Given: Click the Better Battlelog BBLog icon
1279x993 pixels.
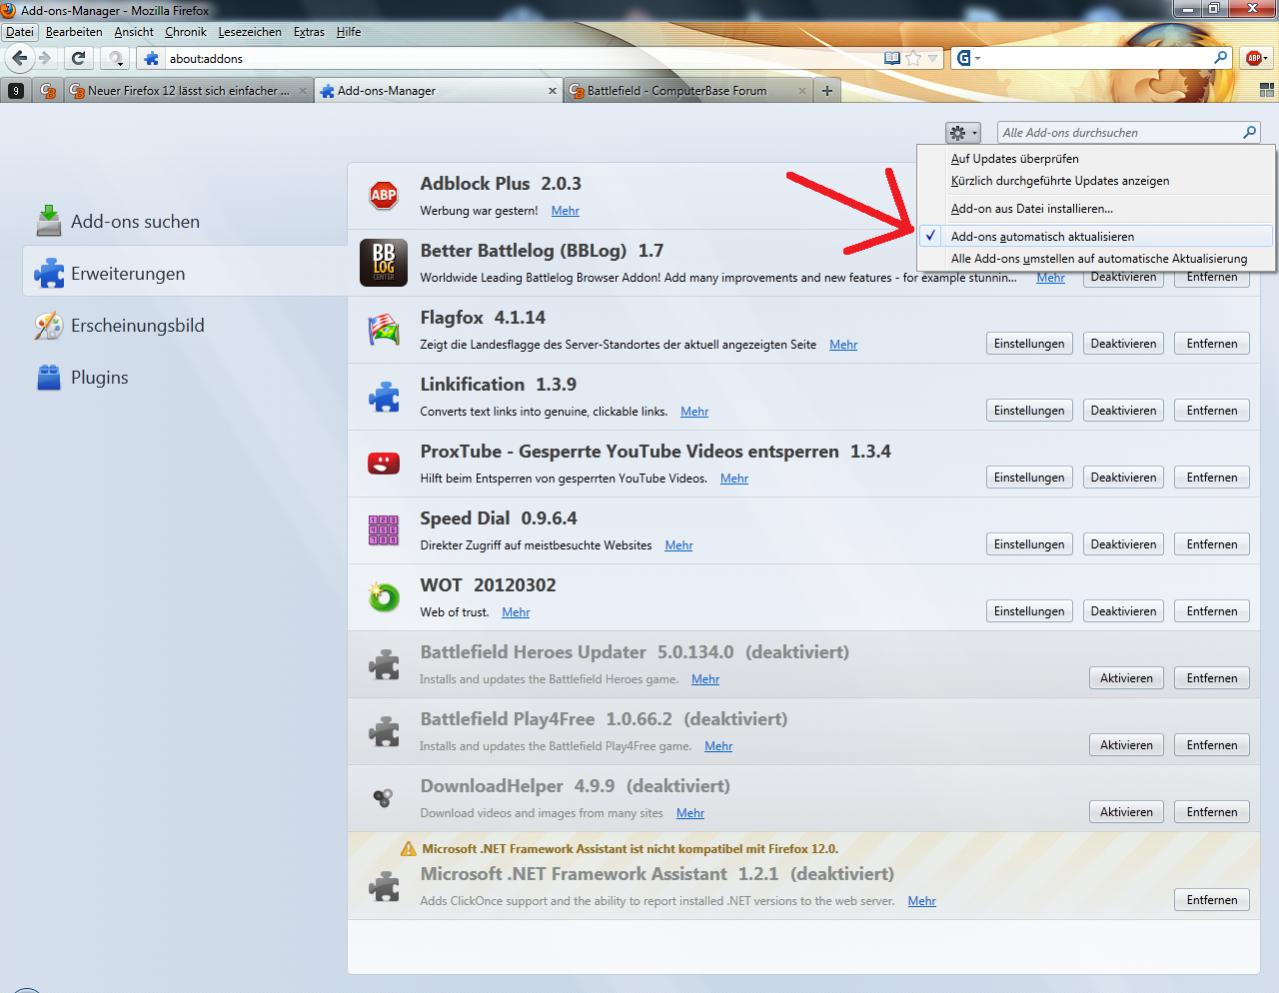Looking at the screenshot, I should click(384, 263).
